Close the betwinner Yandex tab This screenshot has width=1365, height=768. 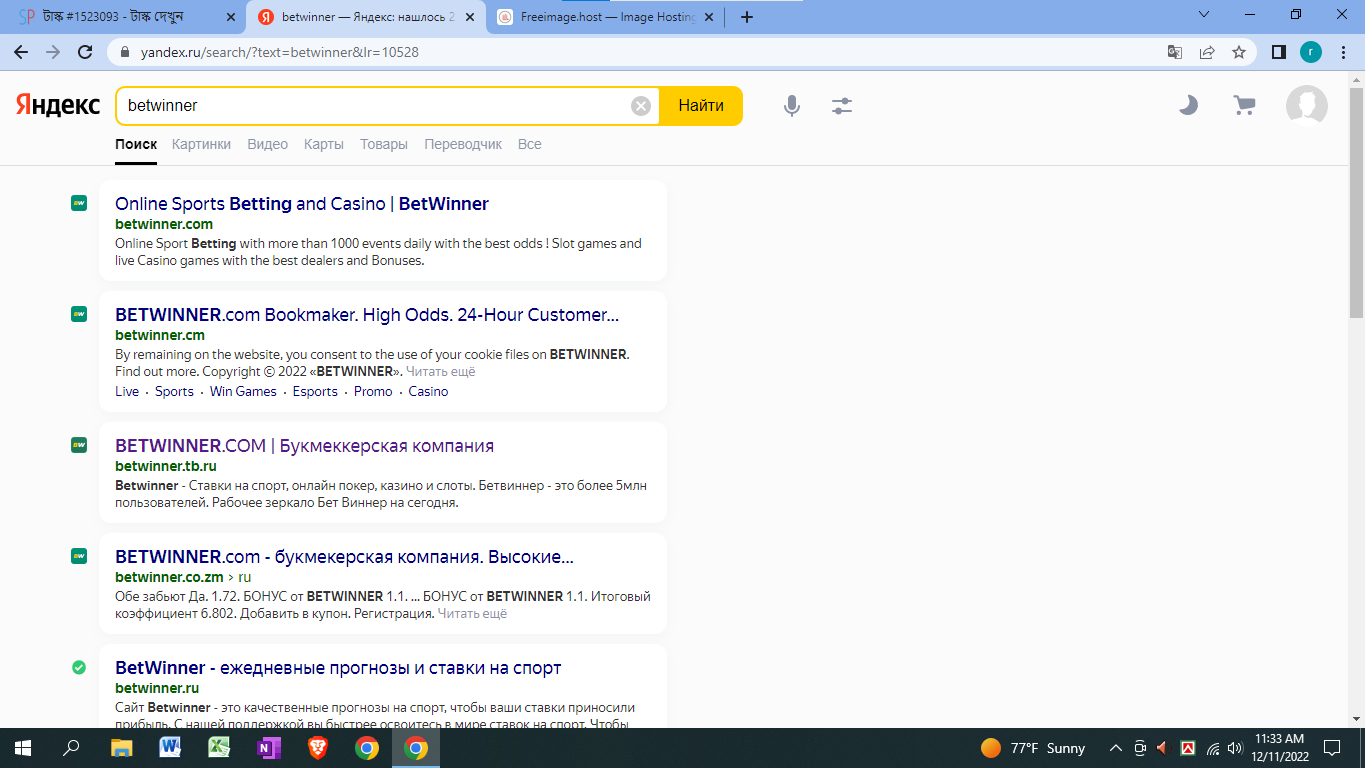point(471,17)
